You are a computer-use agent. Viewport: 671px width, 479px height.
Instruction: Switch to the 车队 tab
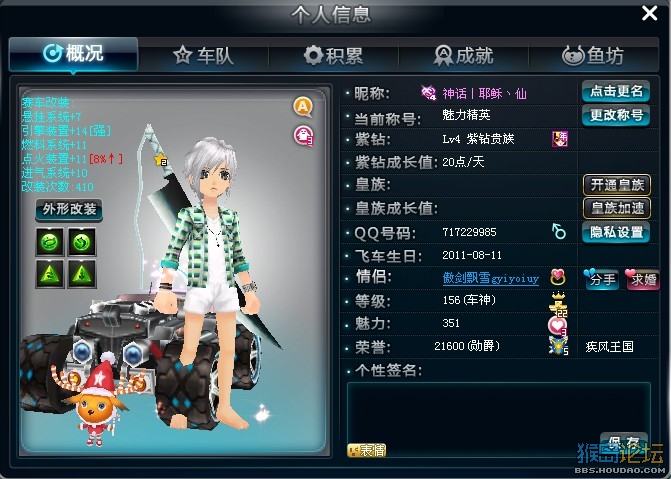click(x=203, y=56)
